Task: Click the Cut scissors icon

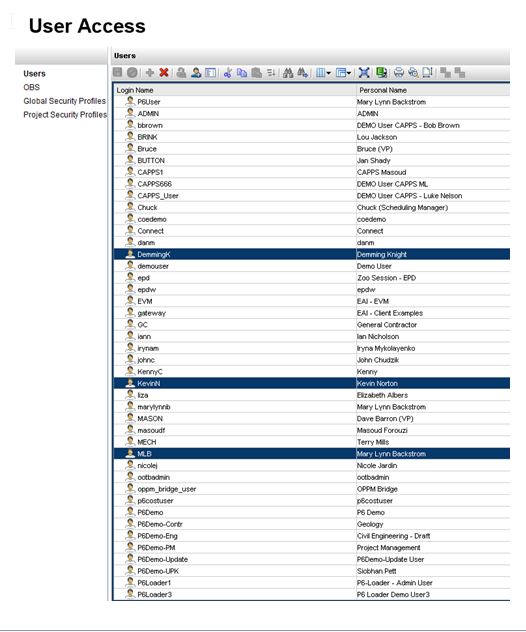Action: coord(228,73)
